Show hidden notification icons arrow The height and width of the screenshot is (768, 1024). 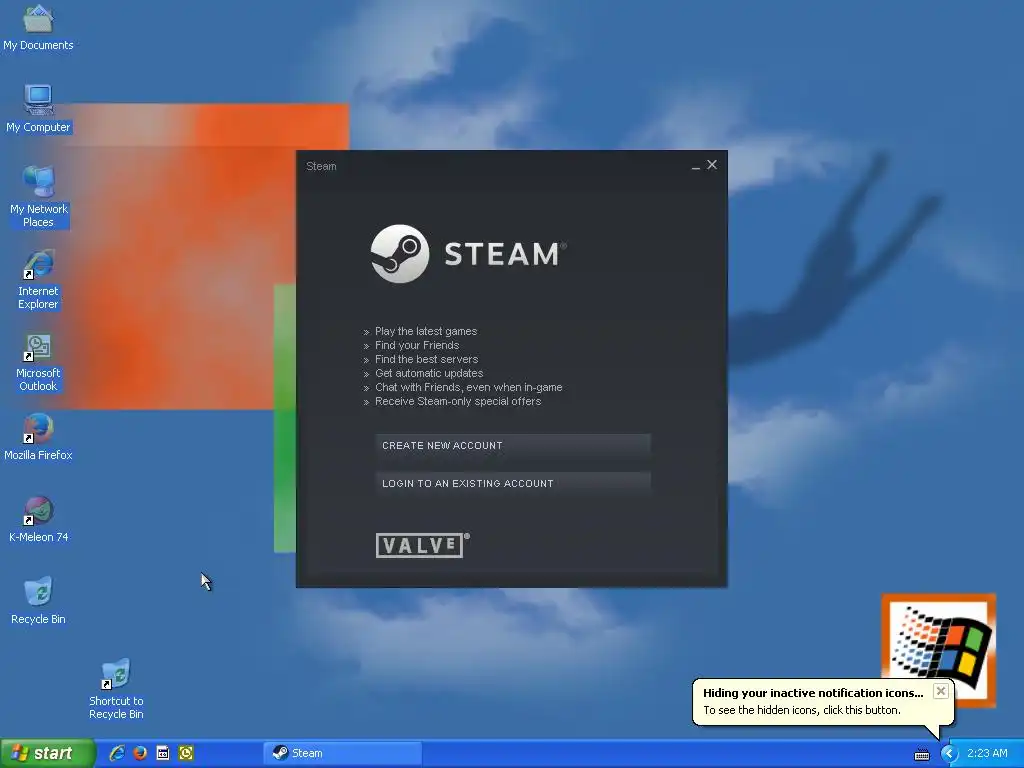(949, 754)
